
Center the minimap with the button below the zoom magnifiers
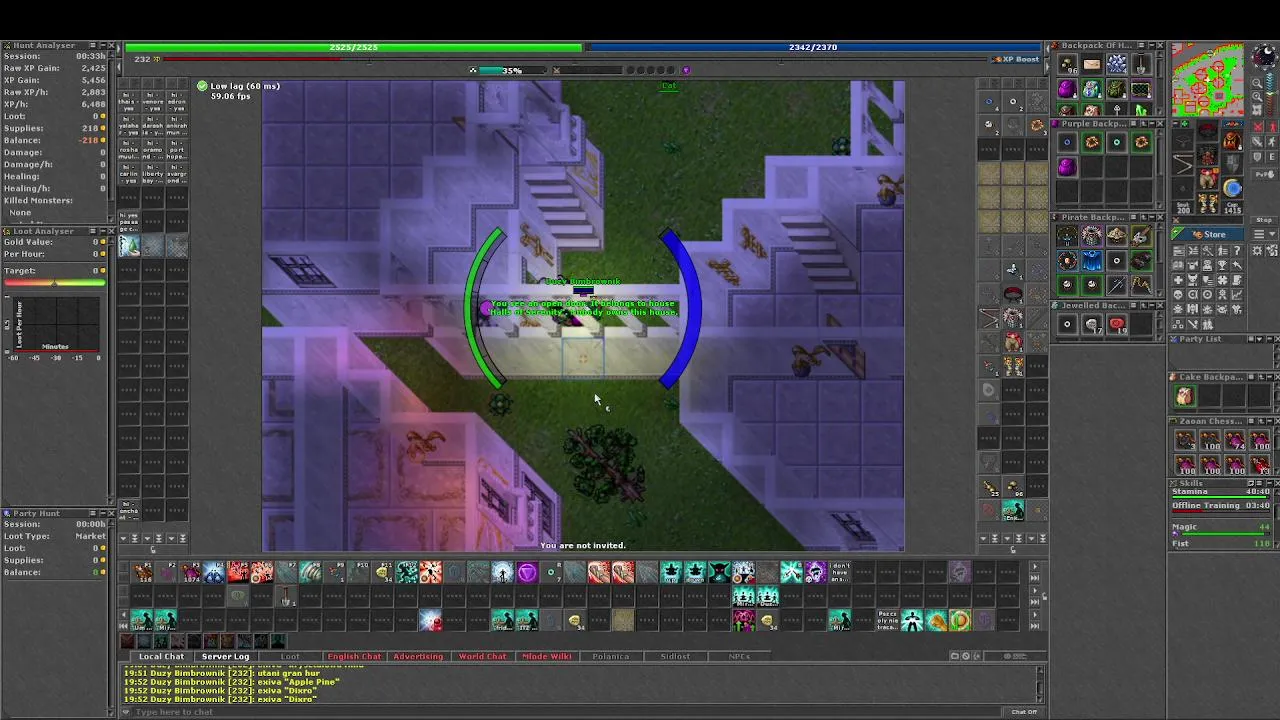click(x=1257, y=110)
